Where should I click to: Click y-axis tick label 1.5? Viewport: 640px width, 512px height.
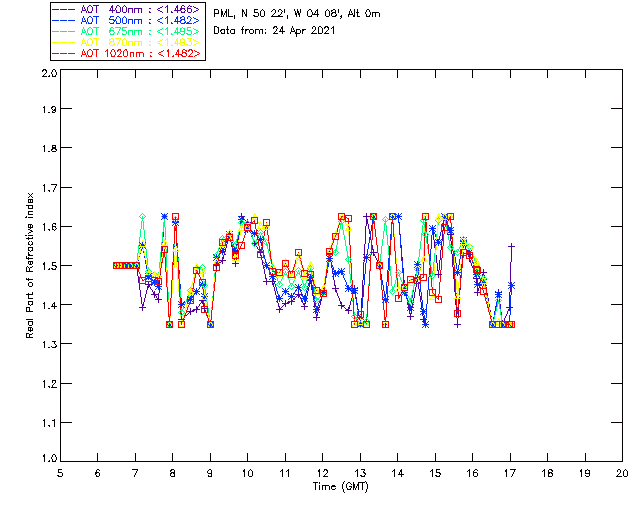pyautogui.click(x=49, y=266)
